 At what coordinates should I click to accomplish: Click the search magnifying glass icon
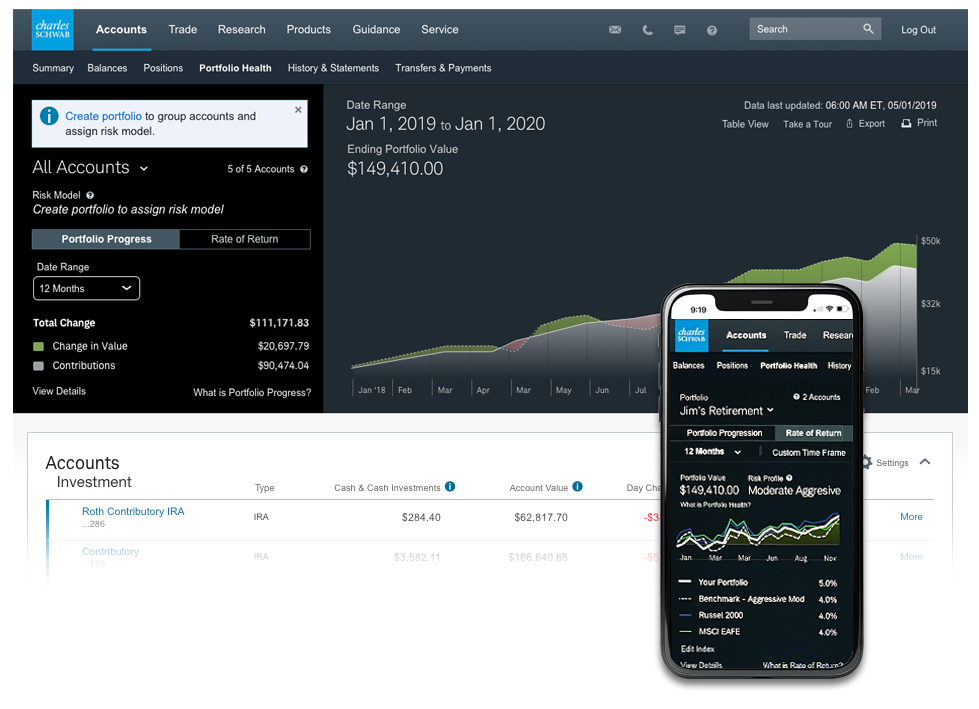[x=869, y=30]
